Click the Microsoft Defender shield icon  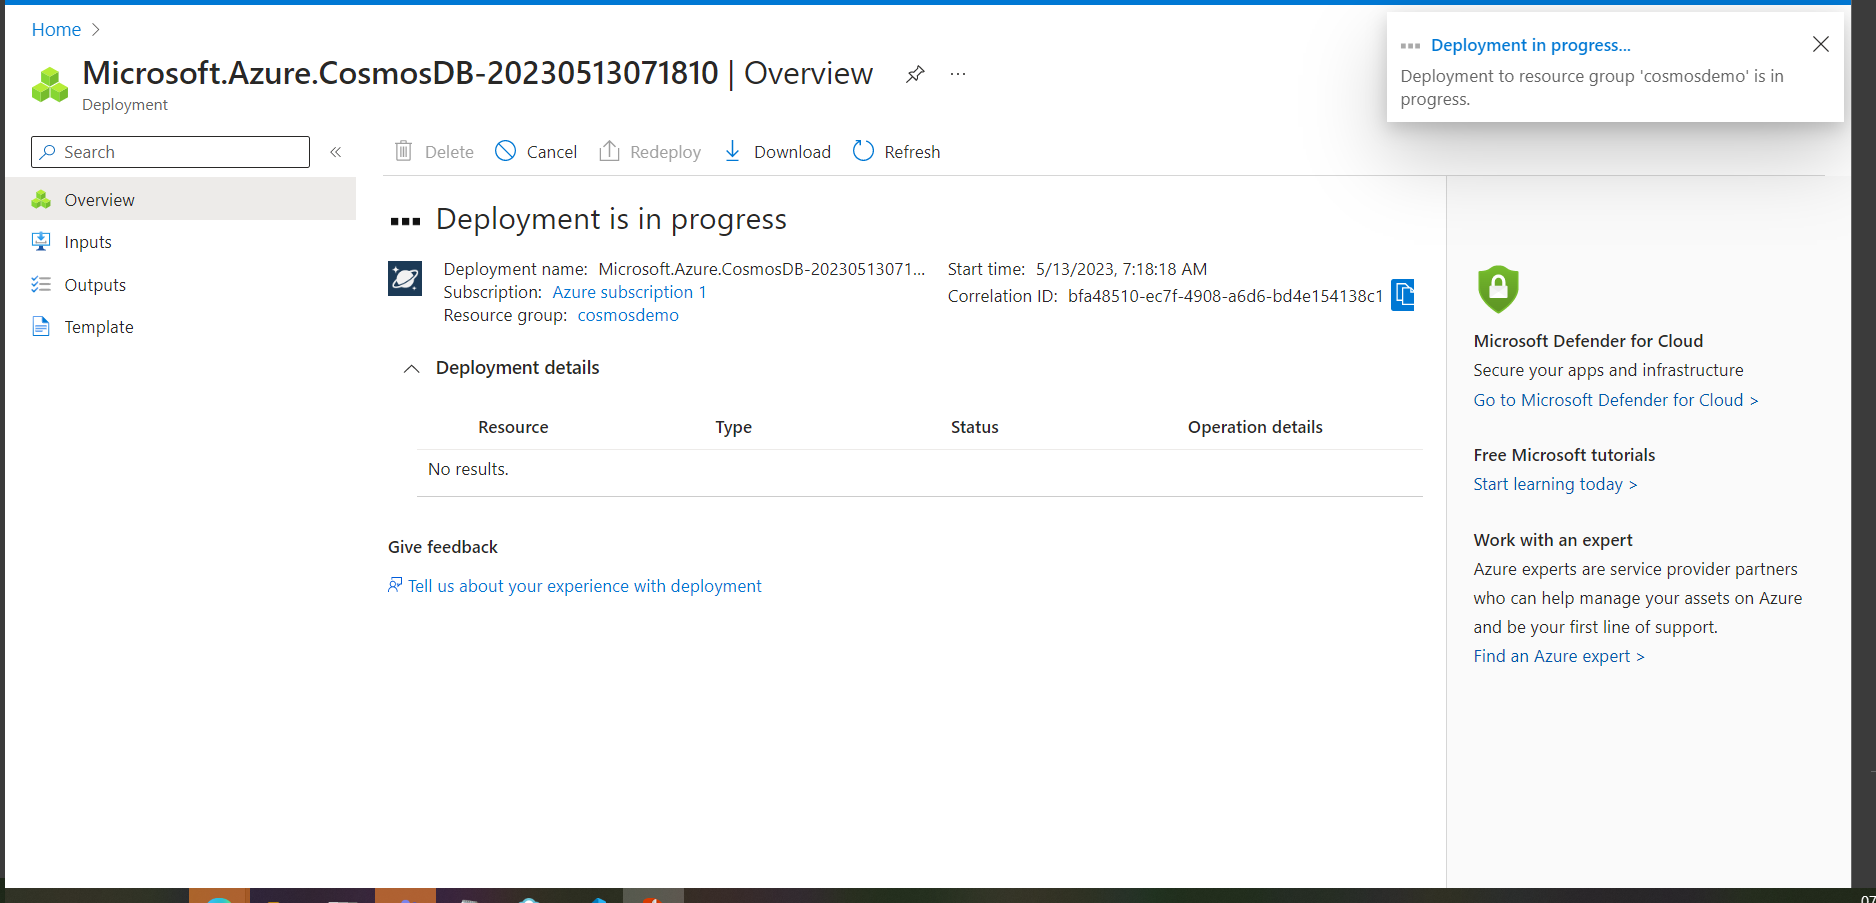tap(1498, 289)
